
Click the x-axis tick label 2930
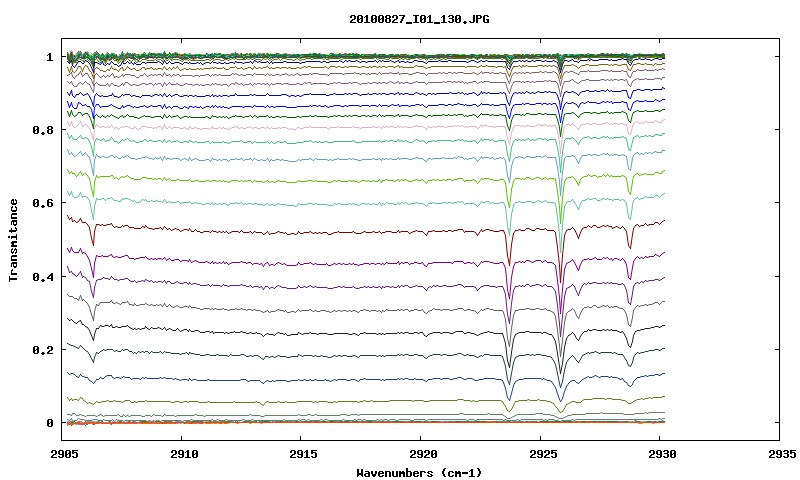point(662,454)
